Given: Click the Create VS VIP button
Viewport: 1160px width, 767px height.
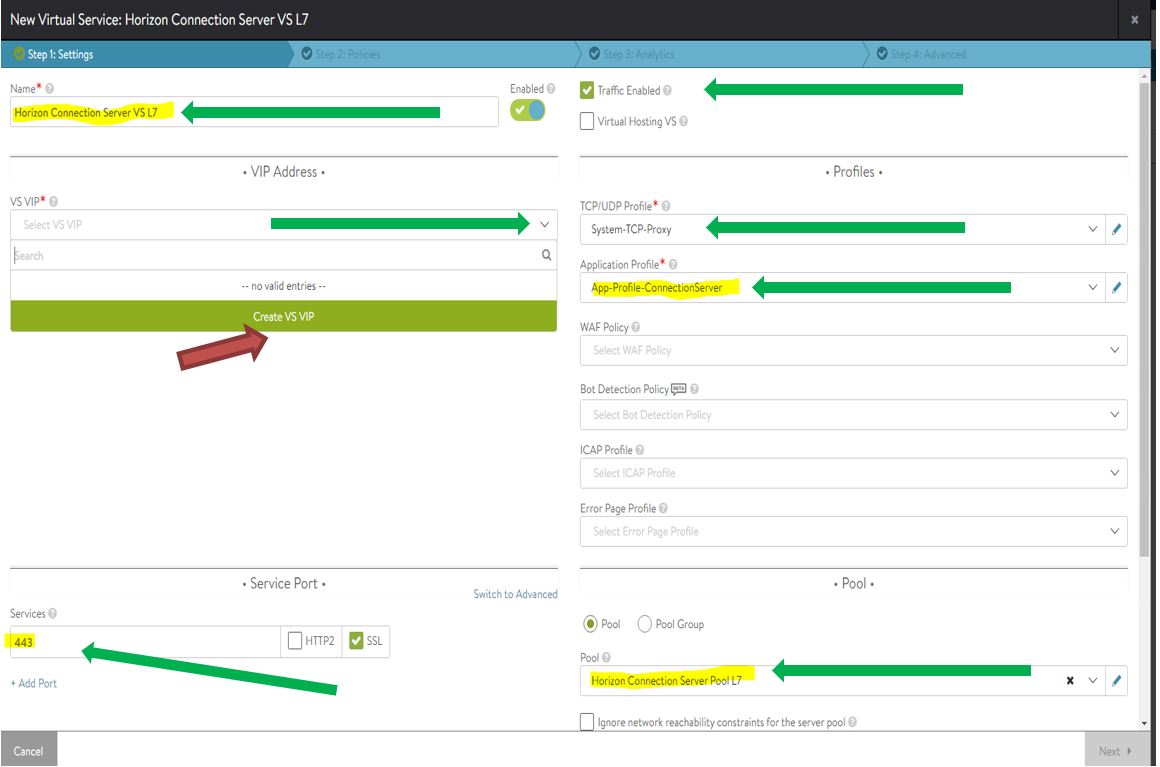Looking at the screenshot, I should point(283,317).
